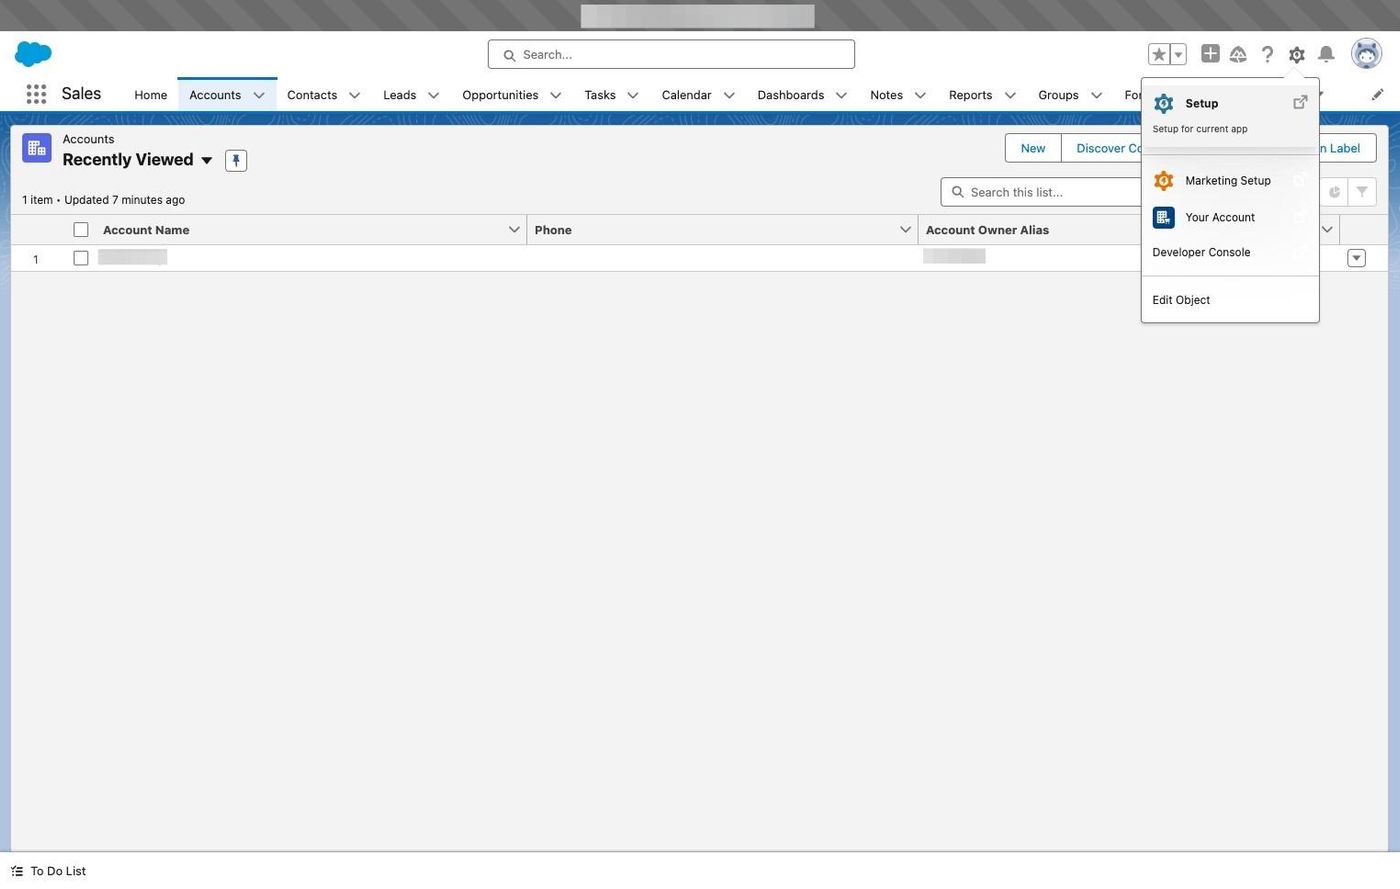
Task: Select Edit Object menu entry
Action: pos(1230,300)
